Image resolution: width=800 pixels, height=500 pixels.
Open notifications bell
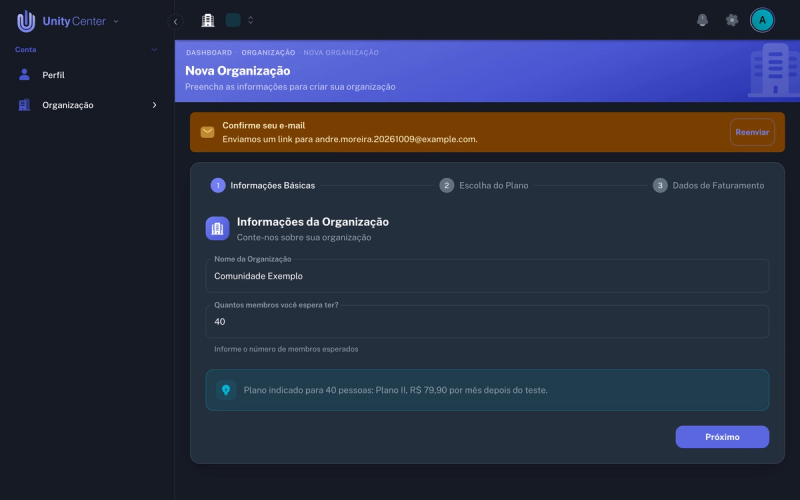tap(703, 20)
